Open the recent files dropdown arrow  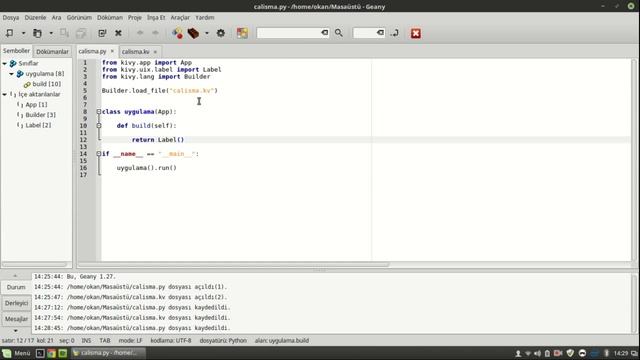[x=51, y=33]
